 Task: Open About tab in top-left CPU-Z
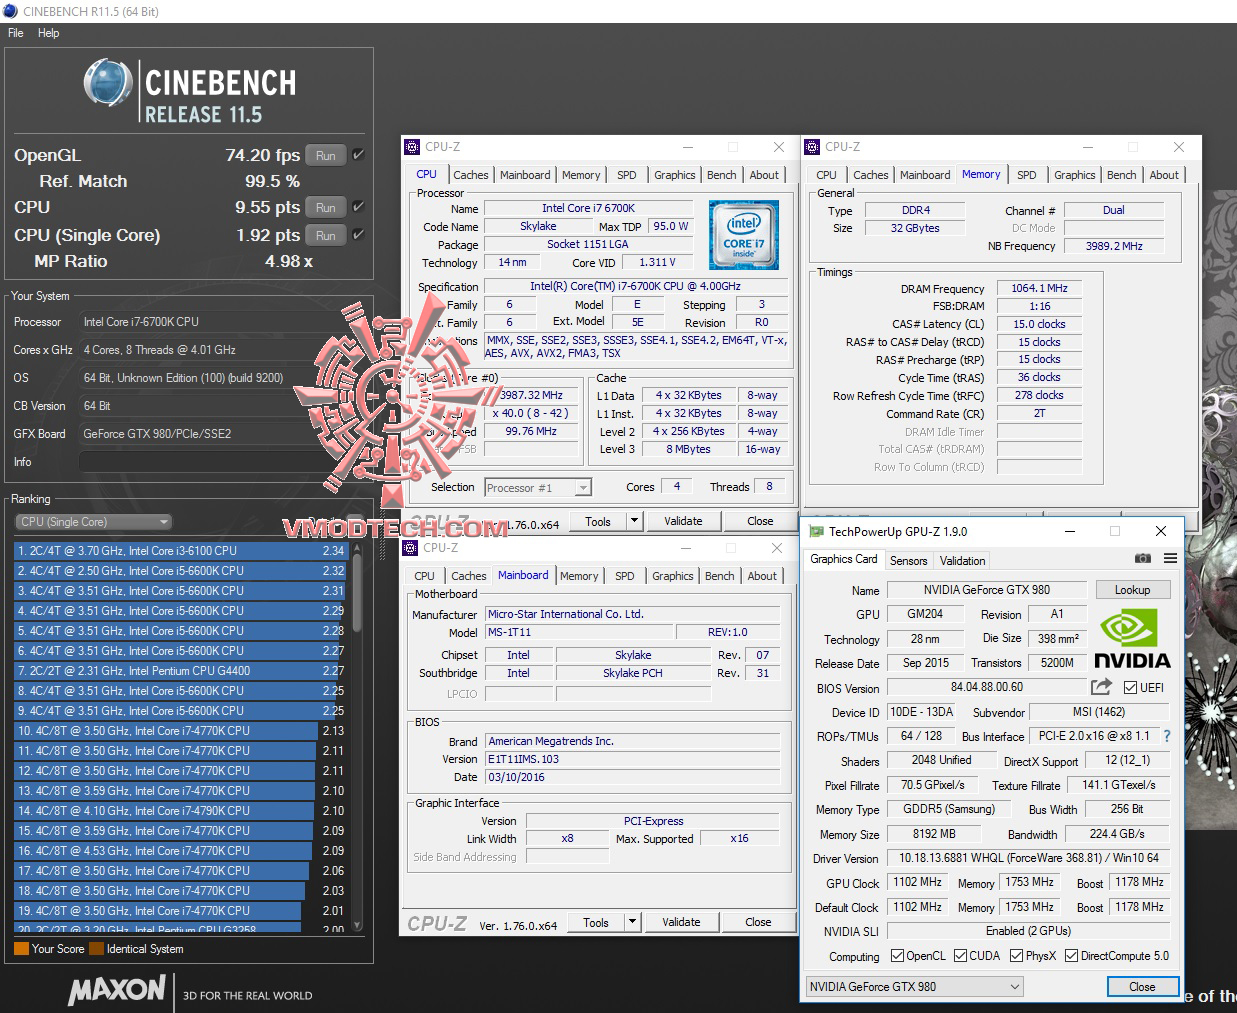coord(764,175)
